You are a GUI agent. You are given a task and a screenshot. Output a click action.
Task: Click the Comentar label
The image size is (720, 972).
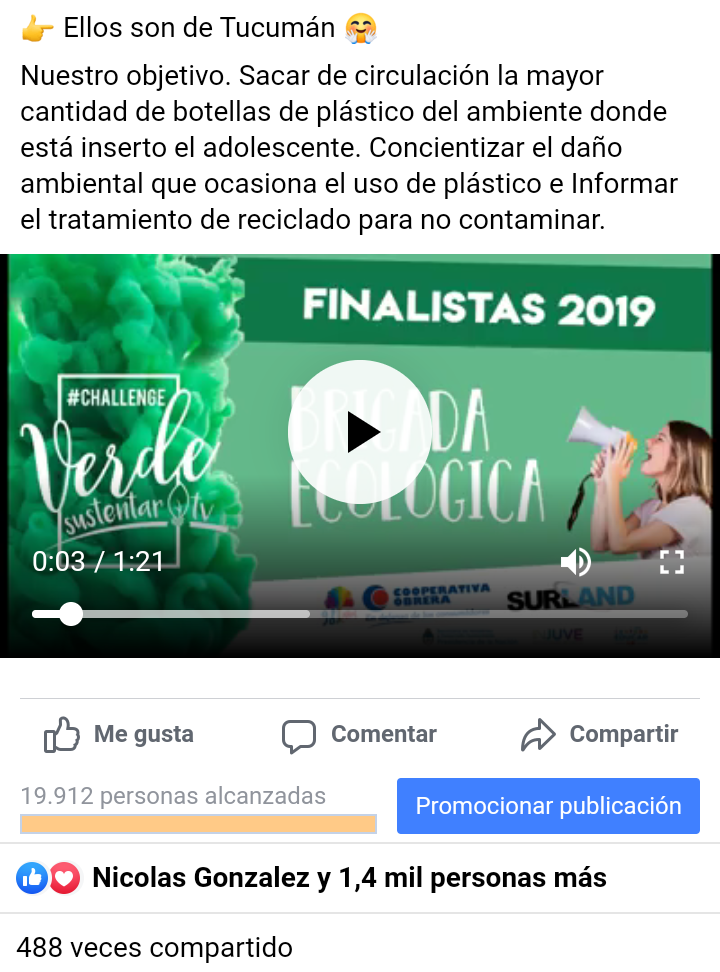tap(384, 734)
